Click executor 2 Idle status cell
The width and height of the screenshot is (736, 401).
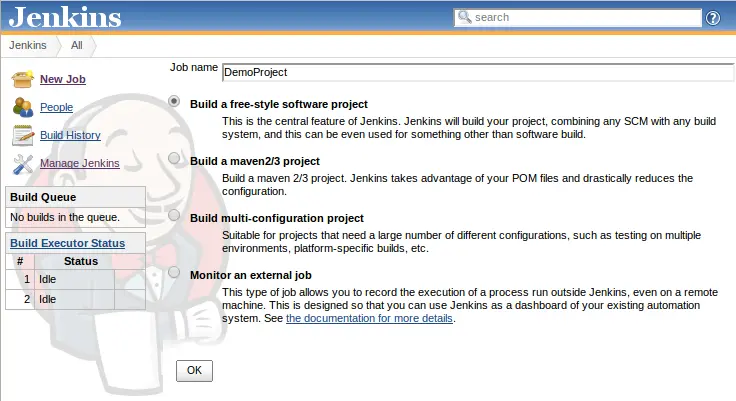(74, 299)
